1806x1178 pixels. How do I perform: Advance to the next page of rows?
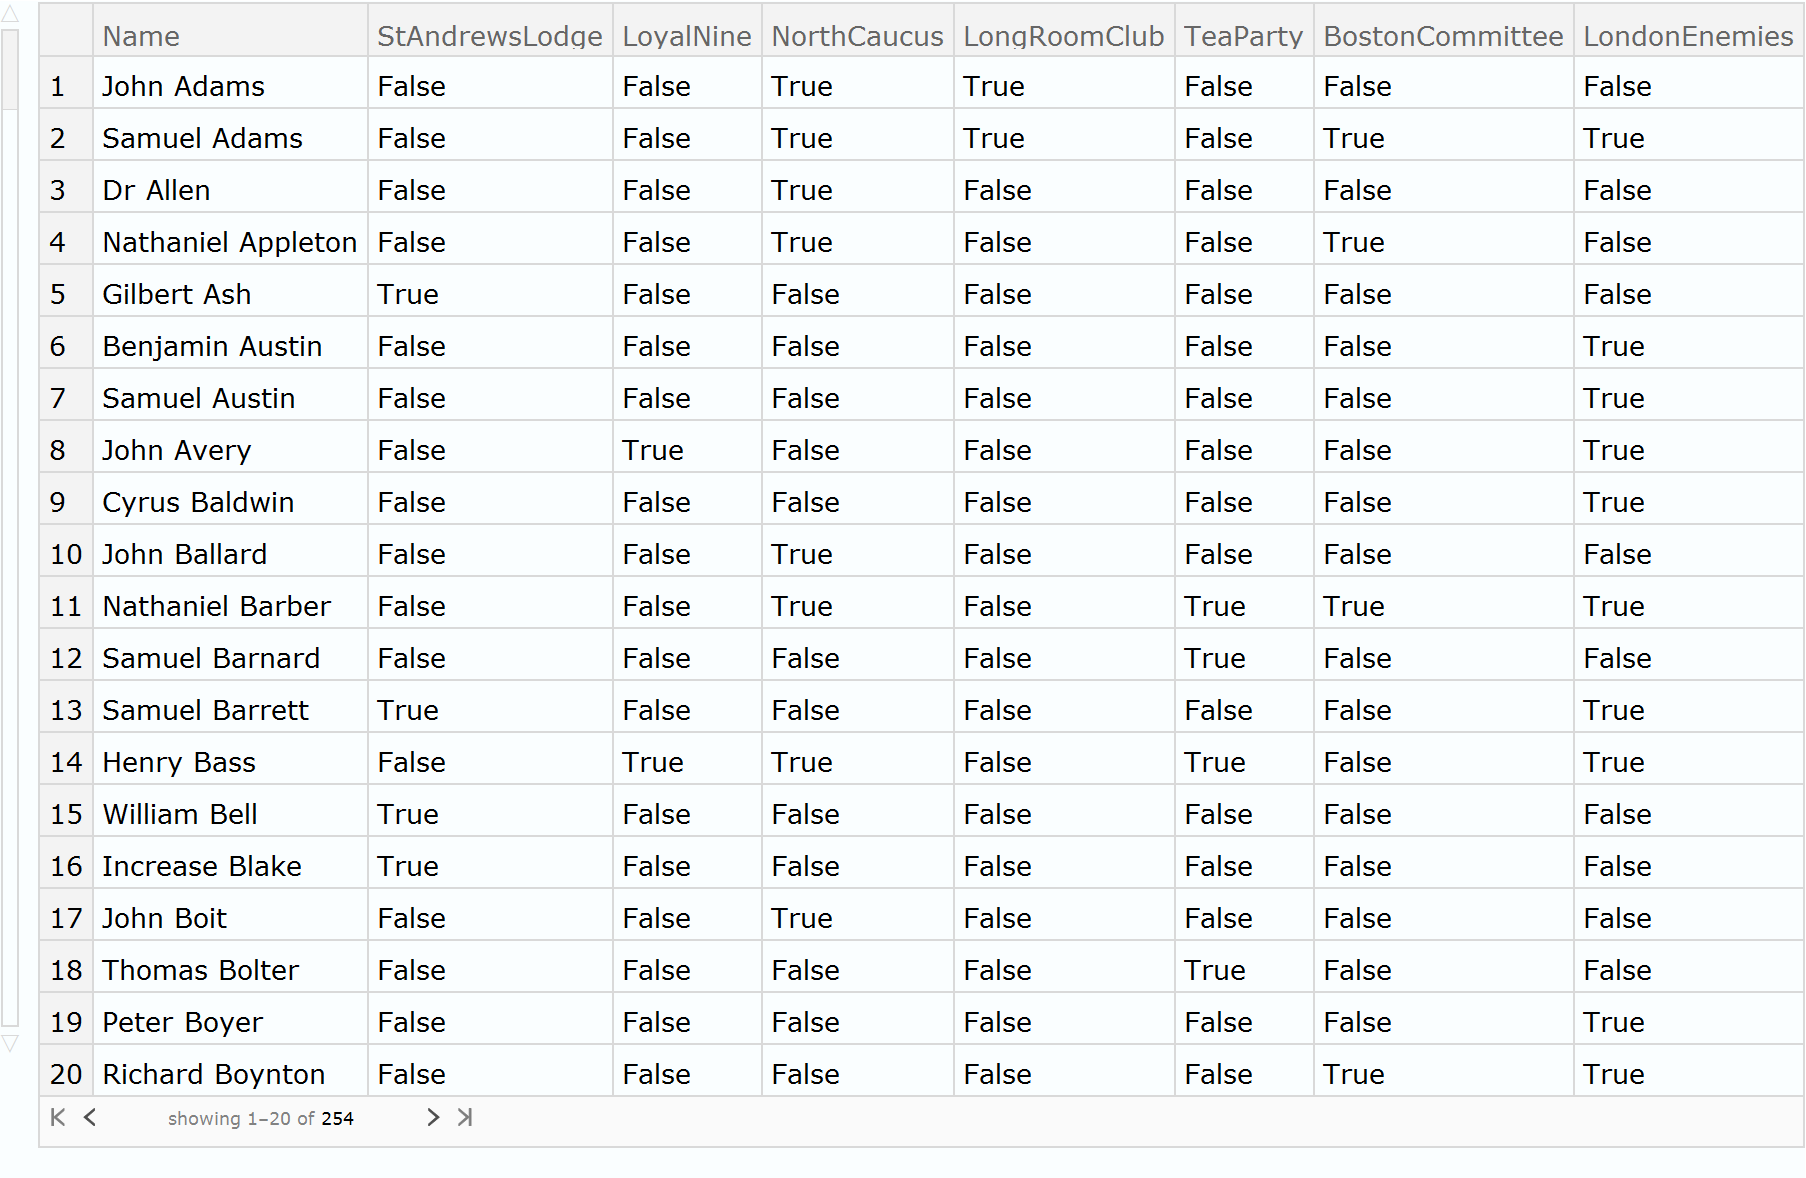[433, 1118]
